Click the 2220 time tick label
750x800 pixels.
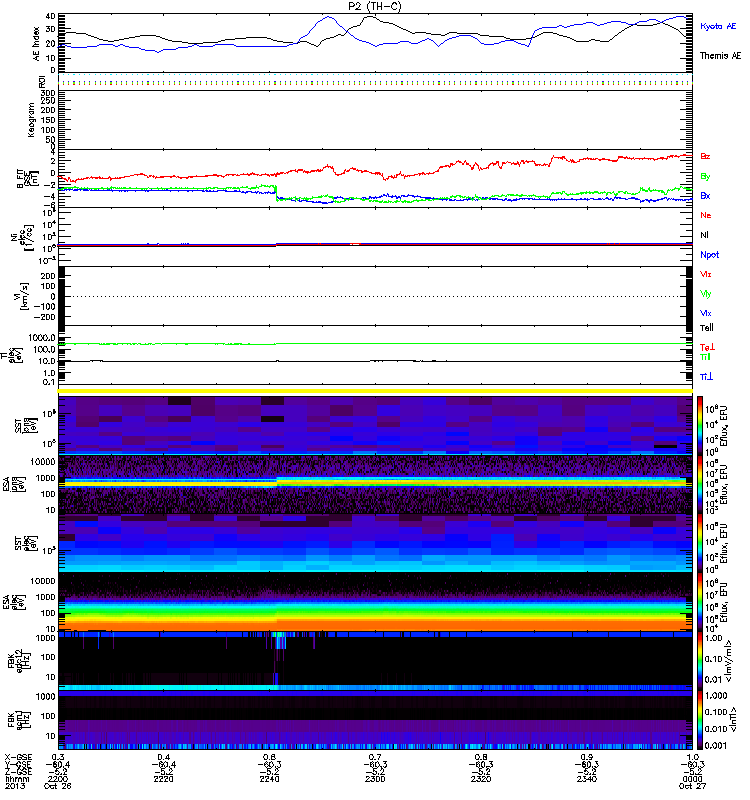coord(163,779)
